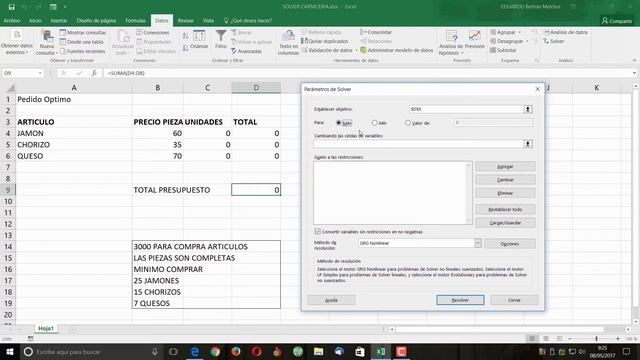Open Validación de datos dropdown arrow
Screen dimensions: 640x360
(356, 50)
